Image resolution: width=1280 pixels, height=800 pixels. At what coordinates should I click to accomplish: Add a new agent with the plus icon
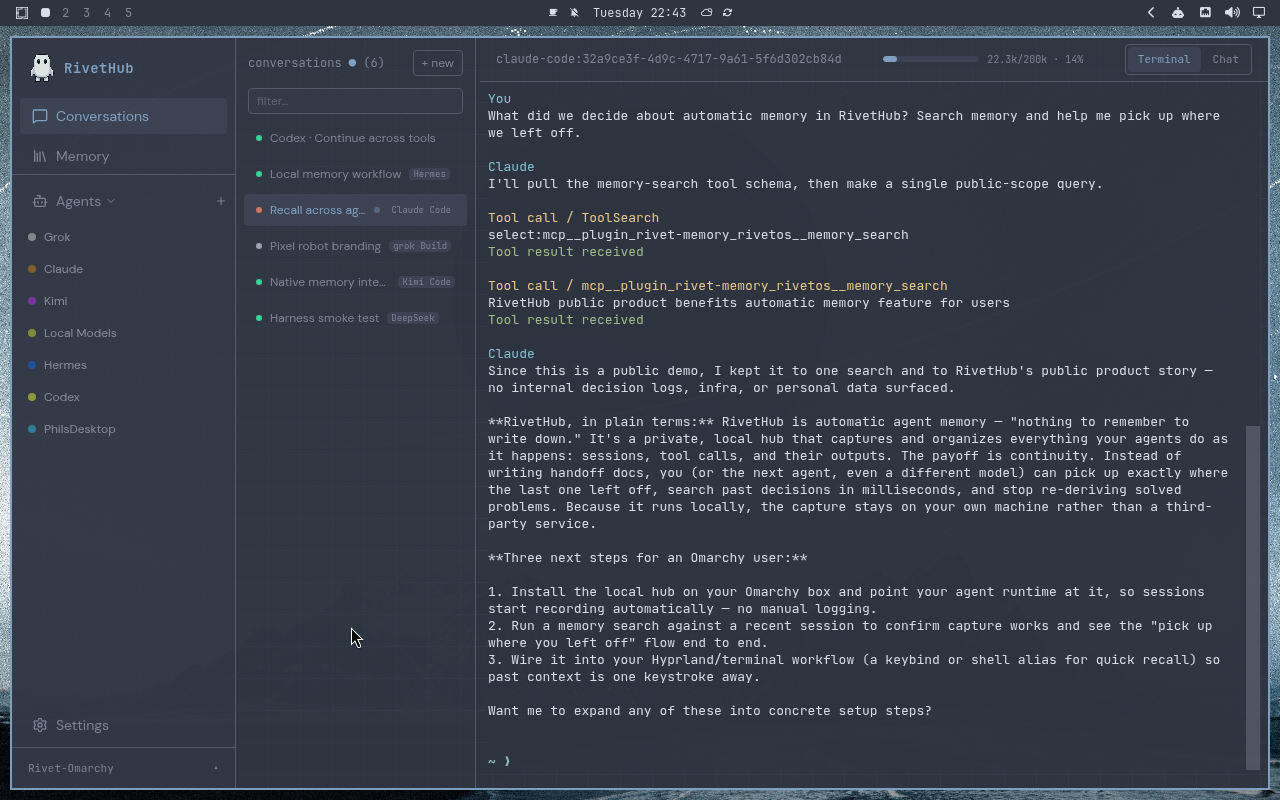tap(221, 201)
